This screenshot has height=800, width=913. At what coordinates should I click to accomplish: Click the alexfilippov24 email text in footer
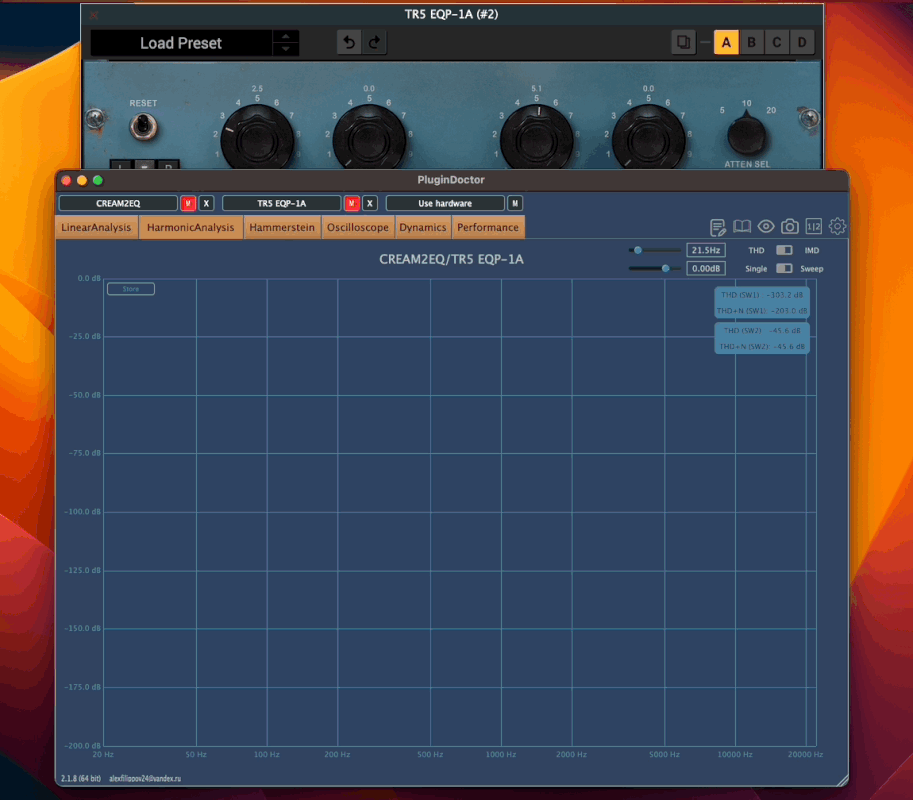click(x=145, y=778)
